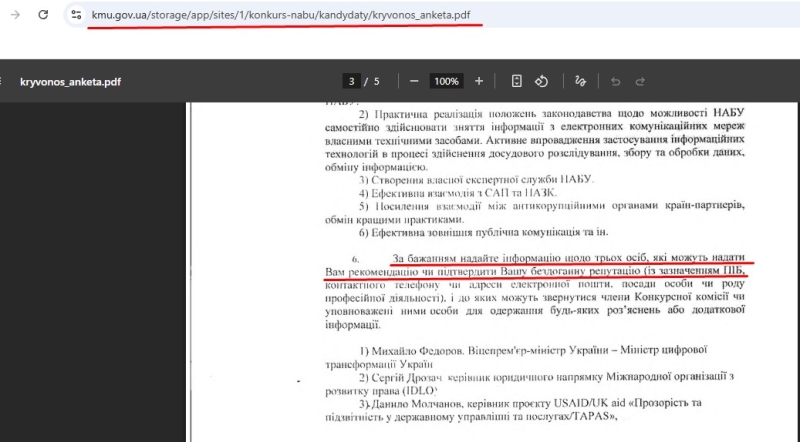Click text 'USAID/UK aid' in the document
The image size is (800, 442).
(x=589, y=403)
